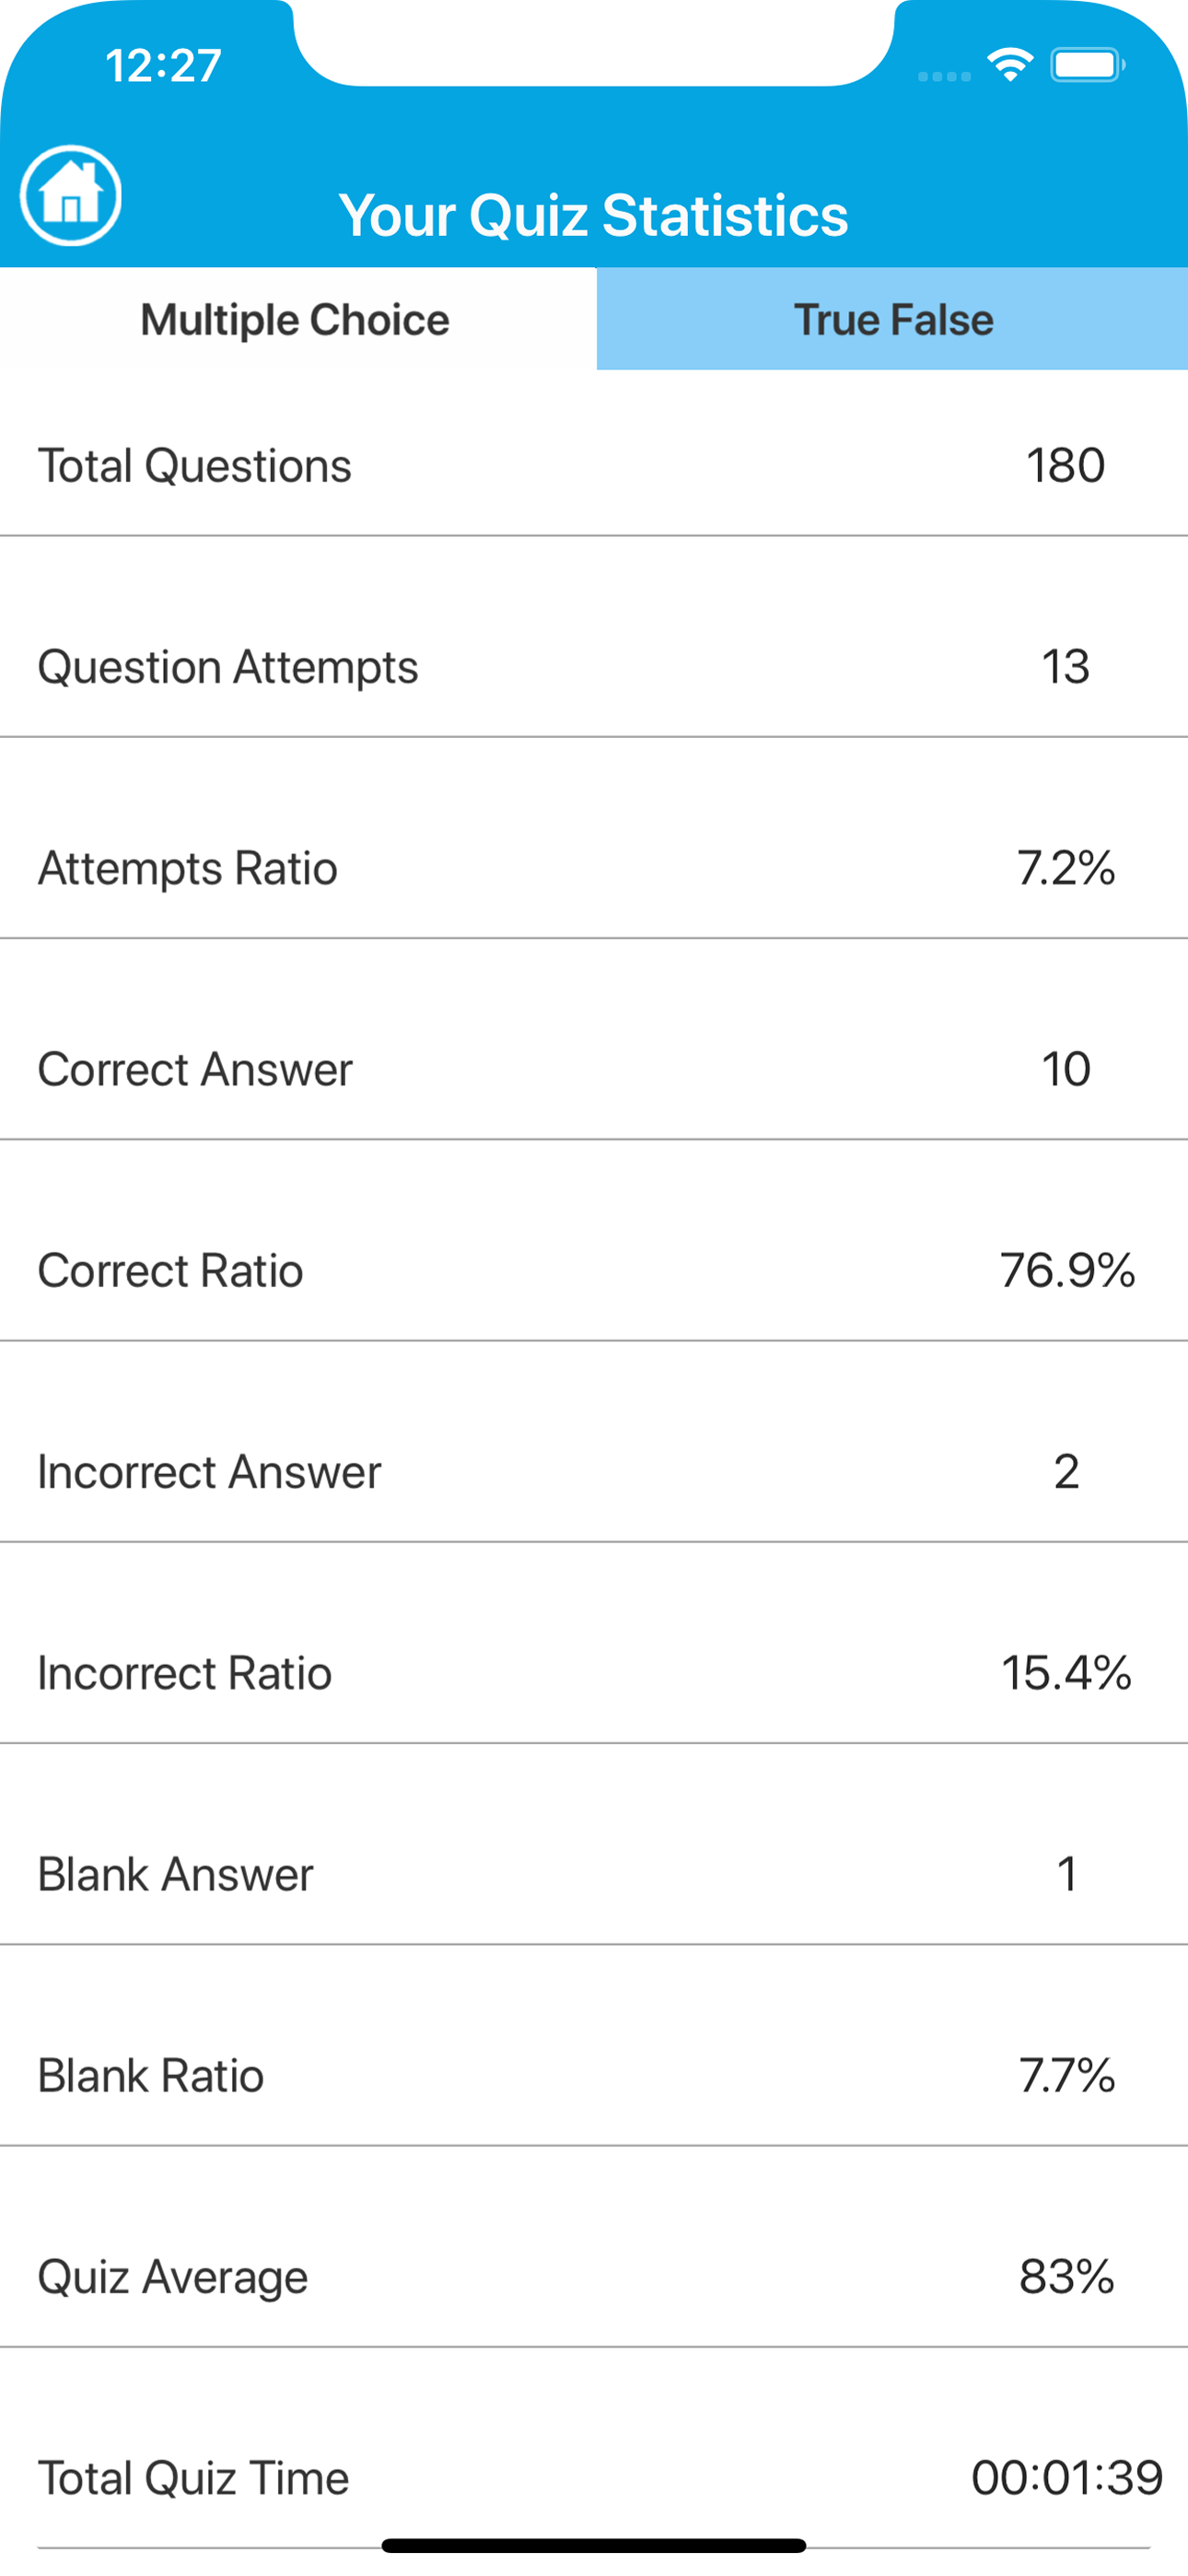1188x2576 pixels.
Task: Tap the cellular signal dots icon
Action: [944, 76]
